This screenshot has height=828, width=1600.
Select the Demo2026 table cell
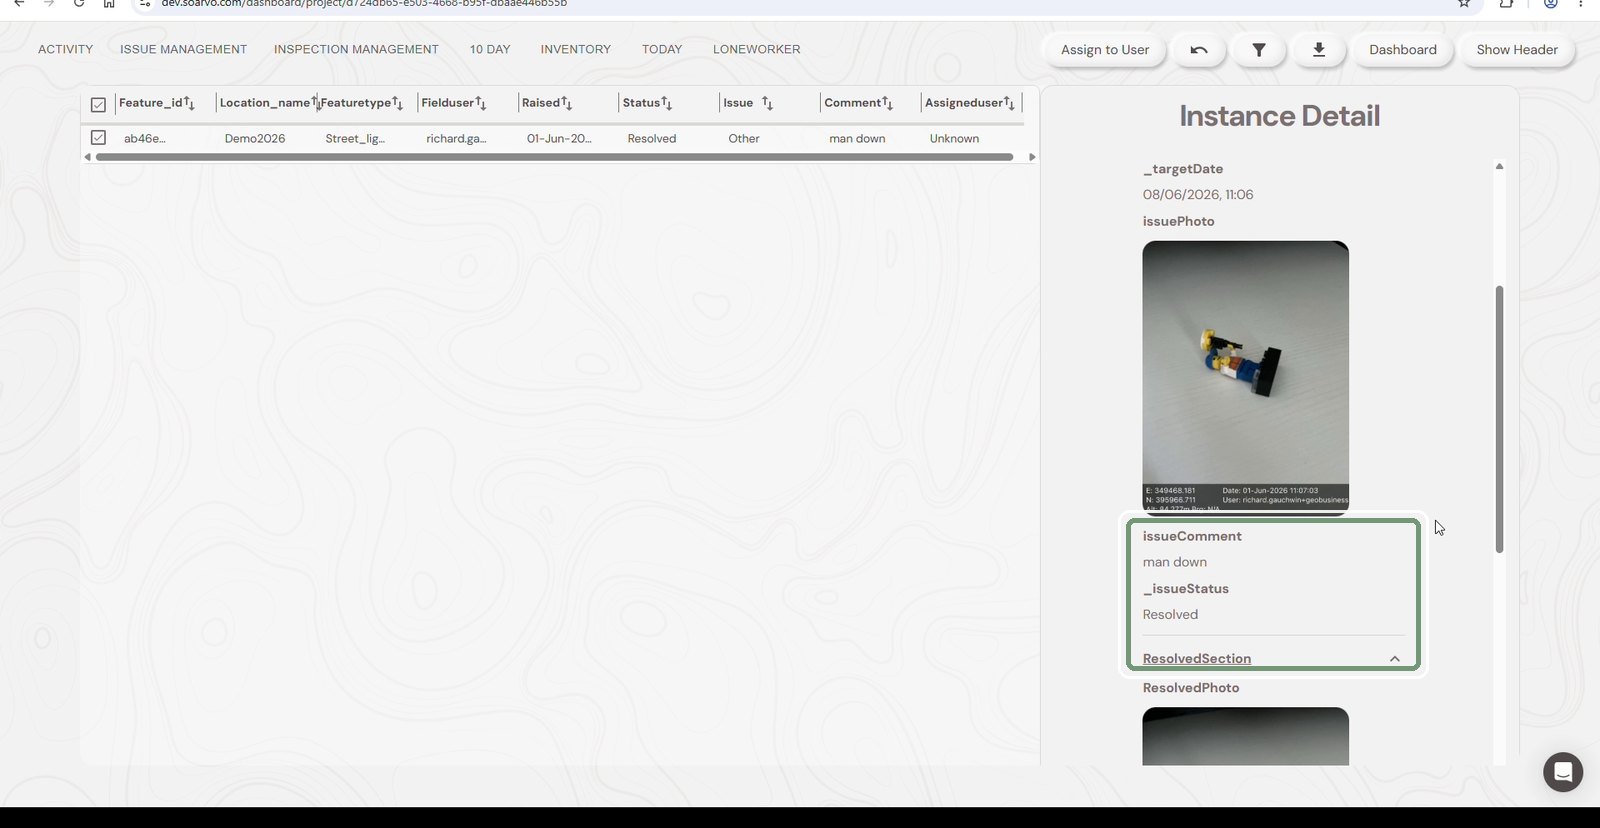coord(255,139)
